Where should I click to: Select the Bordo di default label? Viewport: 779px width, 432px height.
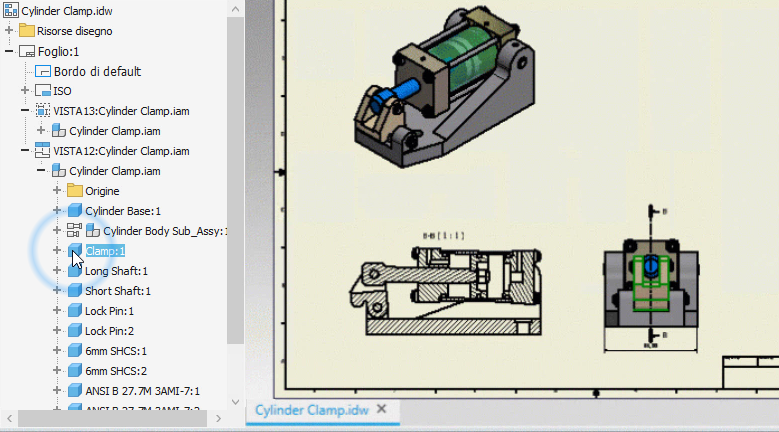tap(97, 72)
